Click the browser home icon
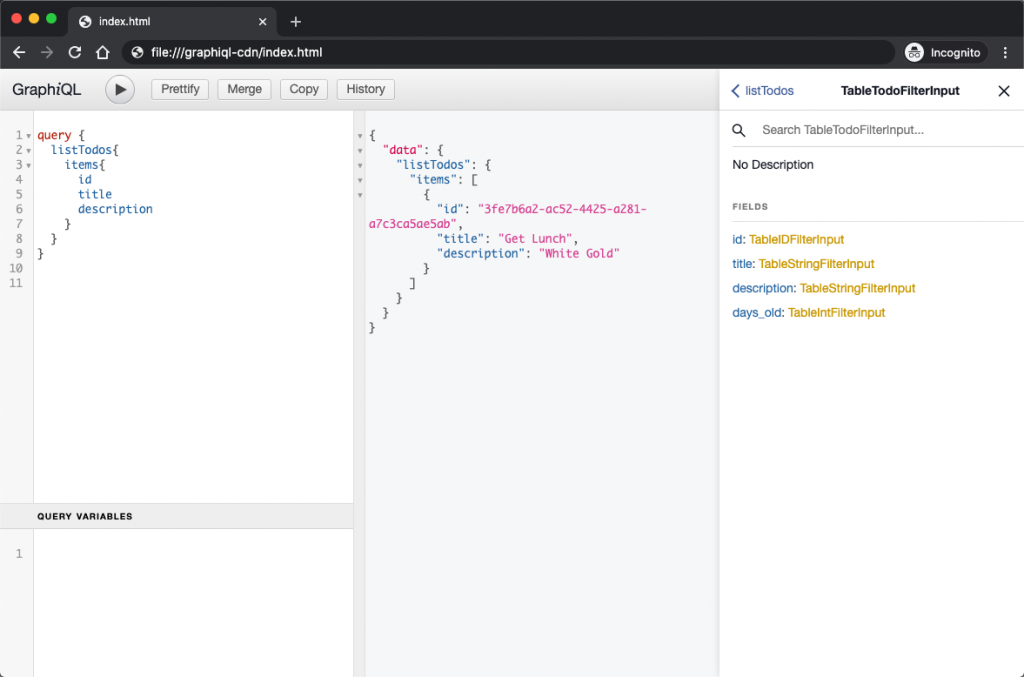Image resolution: width=1024 pixels, height=677 pixels. [102, 52]
